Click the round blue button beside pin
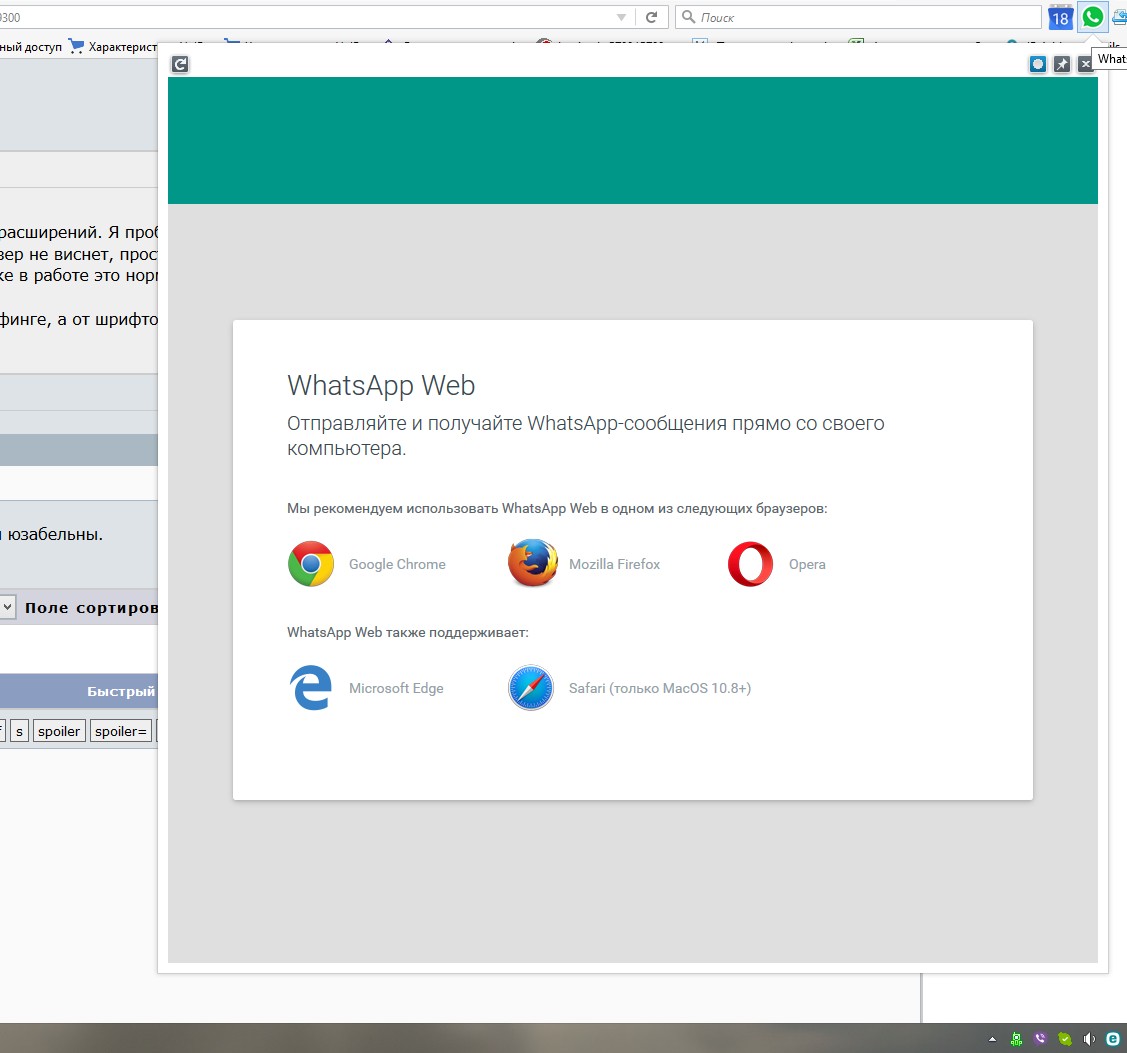Screen dimensions: 1127x1053 (x=1038, y=65)
